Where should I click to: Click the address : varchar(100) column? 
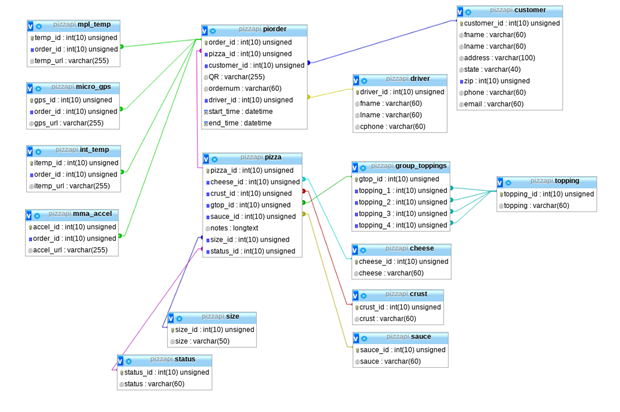pos(497,58)
